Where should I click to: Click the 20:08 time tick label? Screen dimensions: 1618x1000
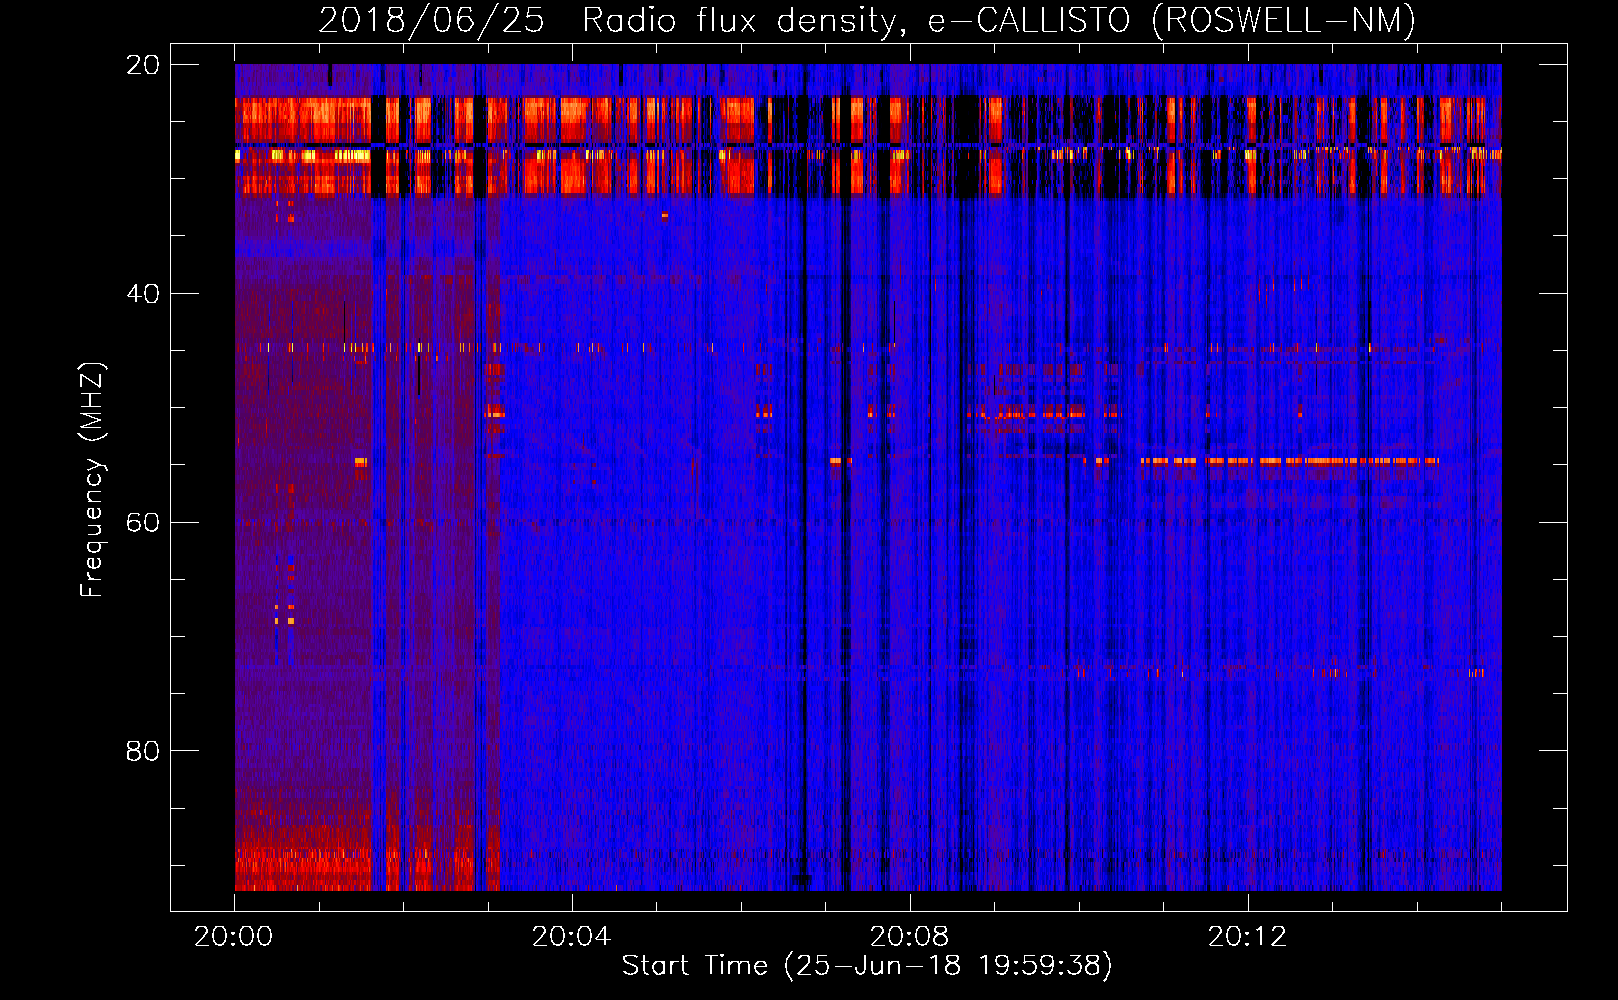tap(909, 937)
